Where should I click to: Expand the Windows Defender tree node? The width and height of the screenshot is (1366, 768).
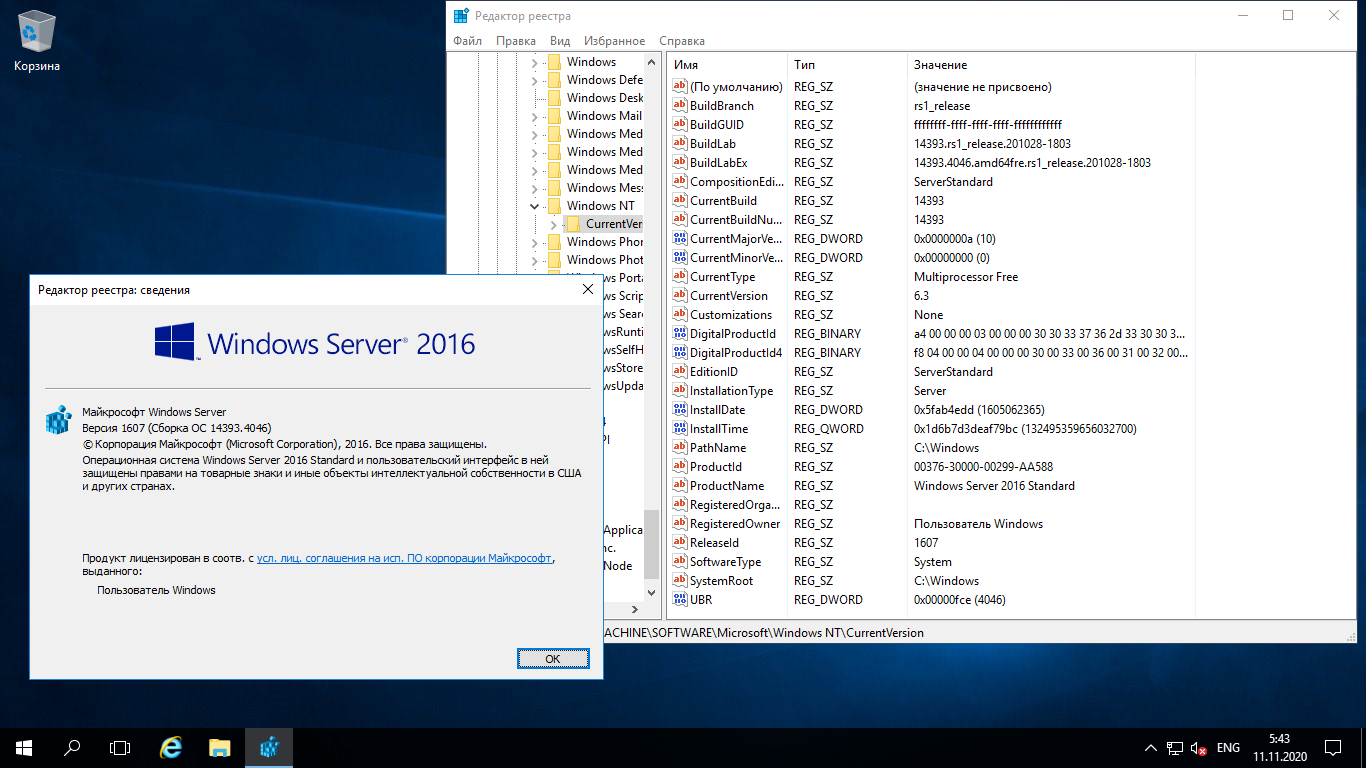click(535, 80)
